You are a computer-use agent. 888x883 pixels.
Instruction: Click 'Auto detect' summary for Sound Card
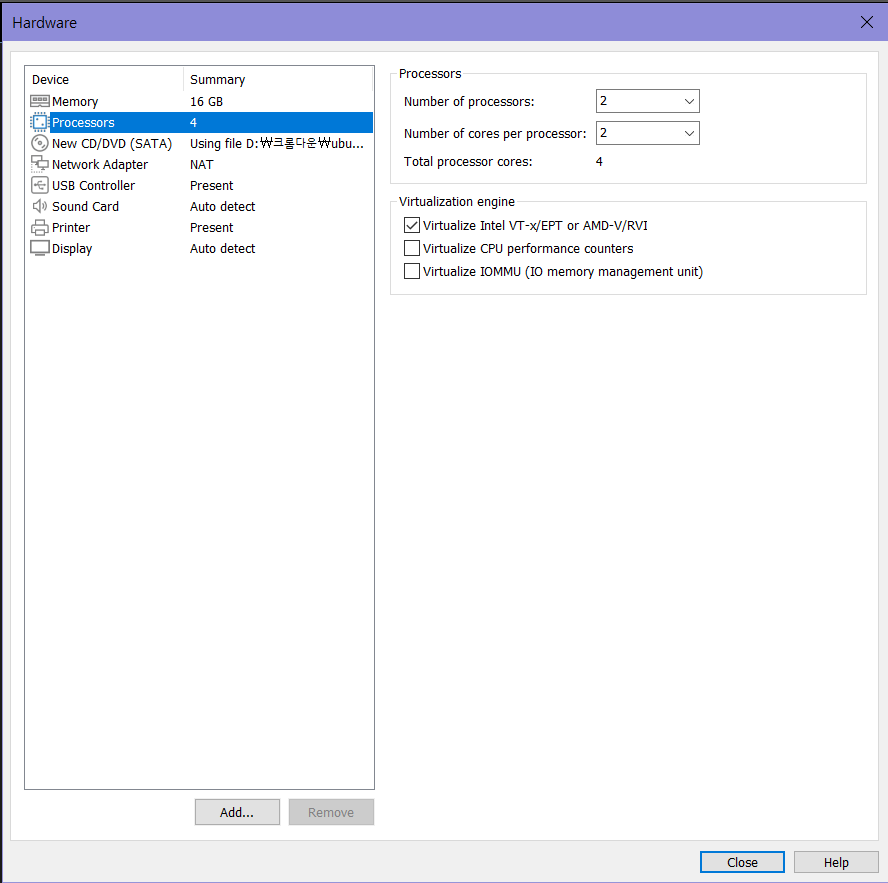click(223, 207)
